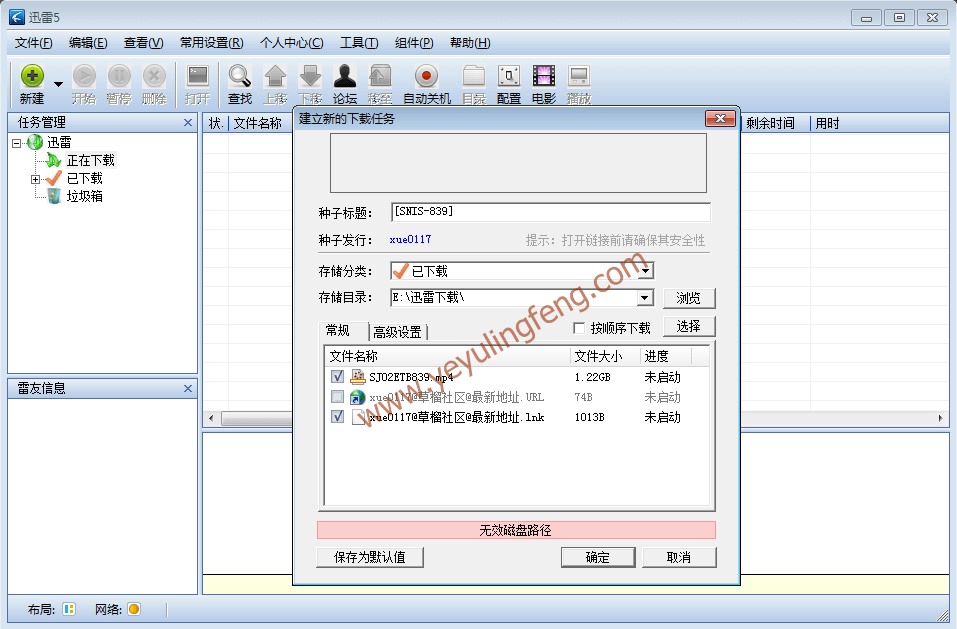The width and height of the screenshot is (957, 629).
Task: Close the 任务管理 panel
Action: [188, 123]
